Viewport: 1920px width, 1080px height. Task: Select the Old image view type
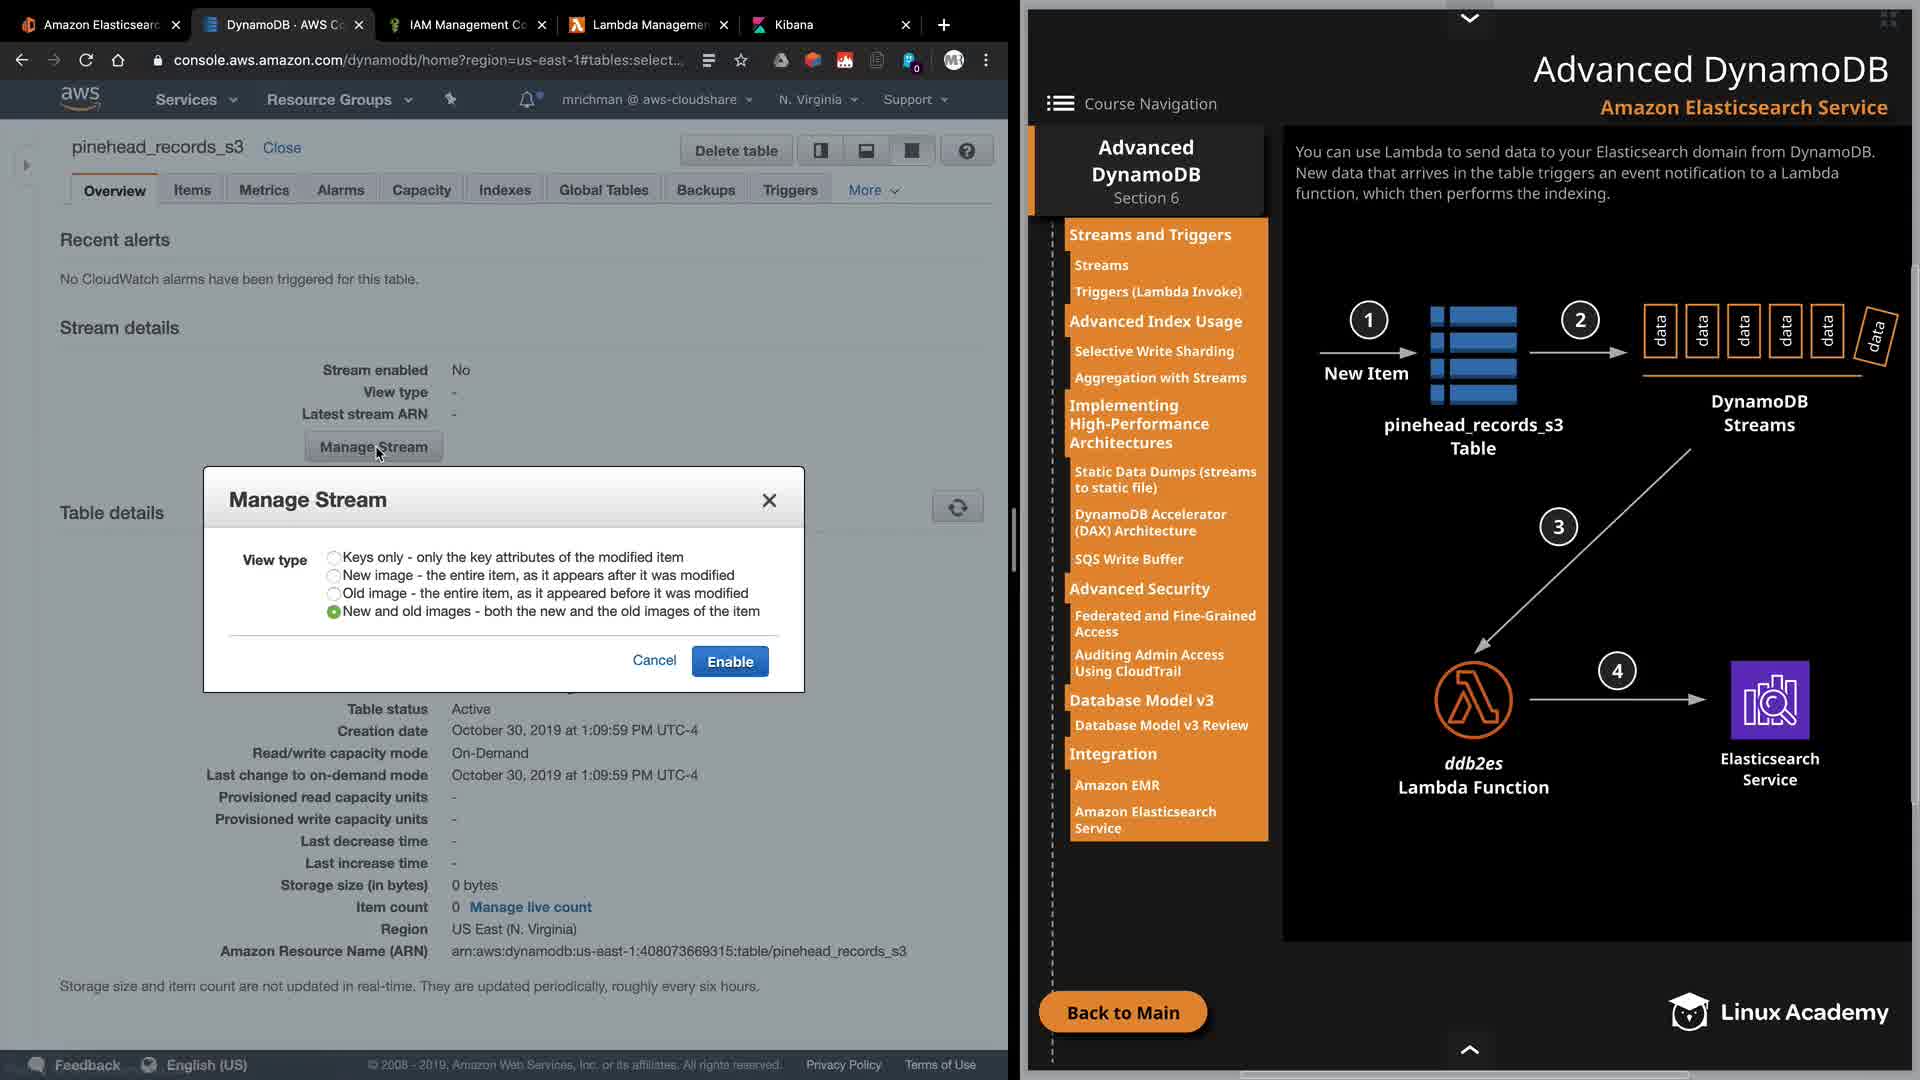[x=334, y=594]
